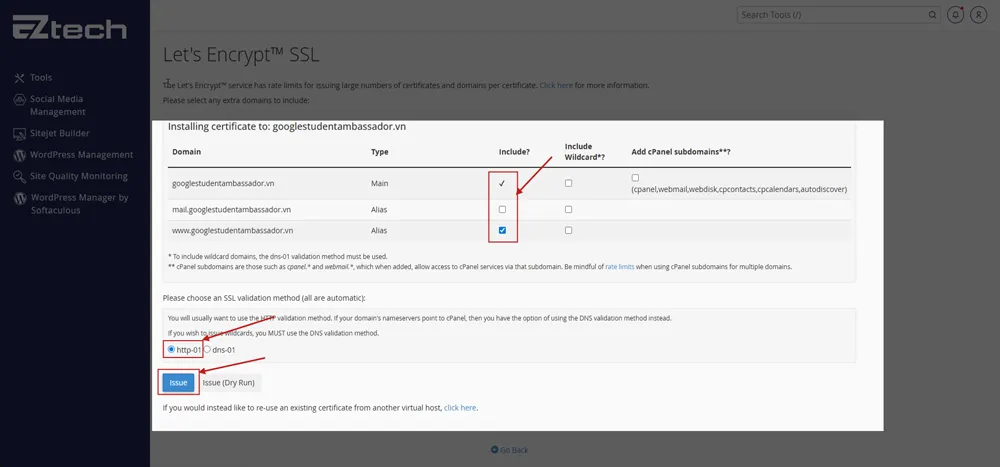Click the 'Domain' column header
This screenshot has height=467, width=1000.
(186, 152)
